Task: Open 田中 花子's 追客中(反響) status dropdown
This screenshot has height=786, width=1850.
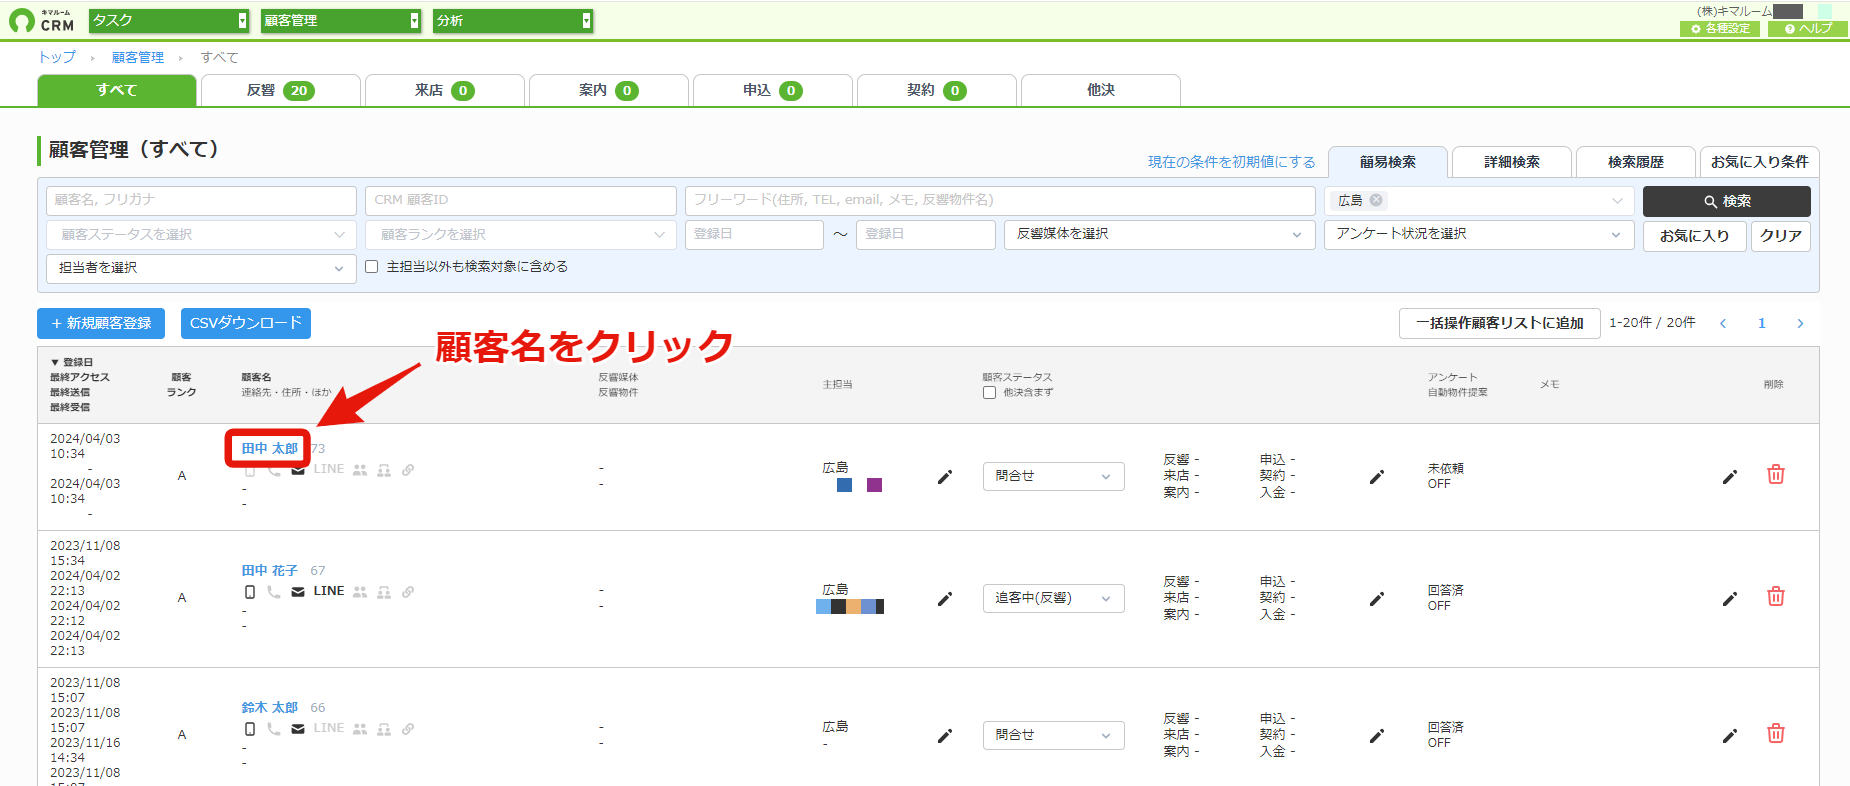Action: 1053,598
